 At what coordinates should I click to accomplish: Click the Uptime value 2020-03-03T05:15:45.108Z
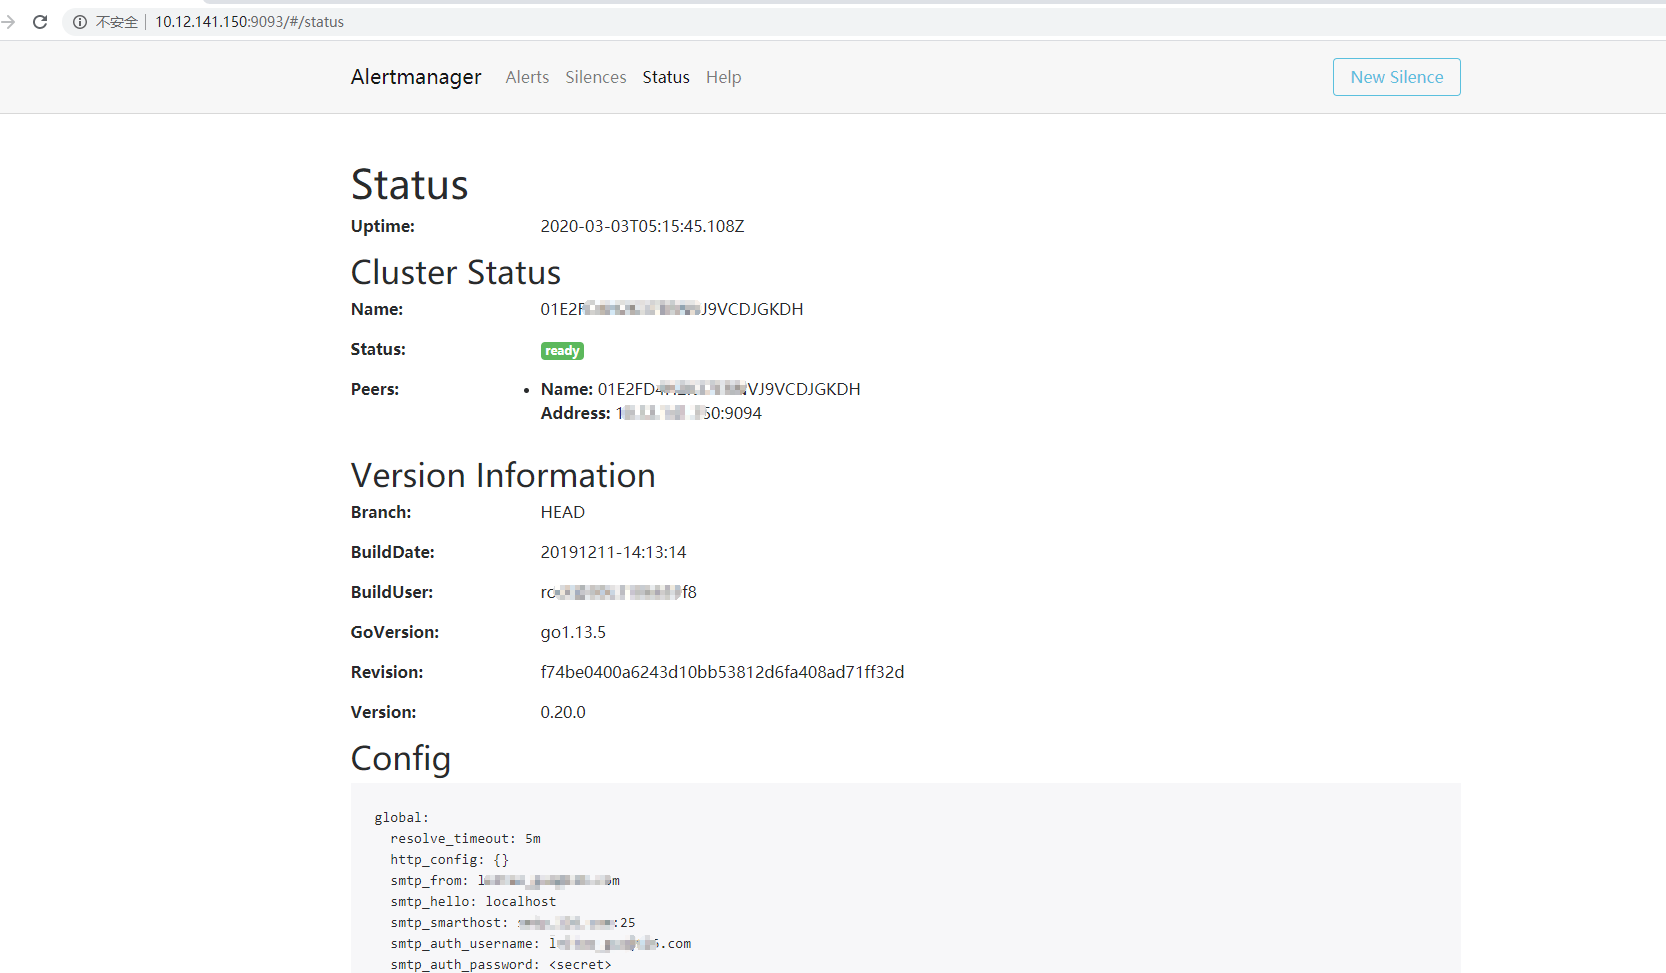click(x=643, y=226)
